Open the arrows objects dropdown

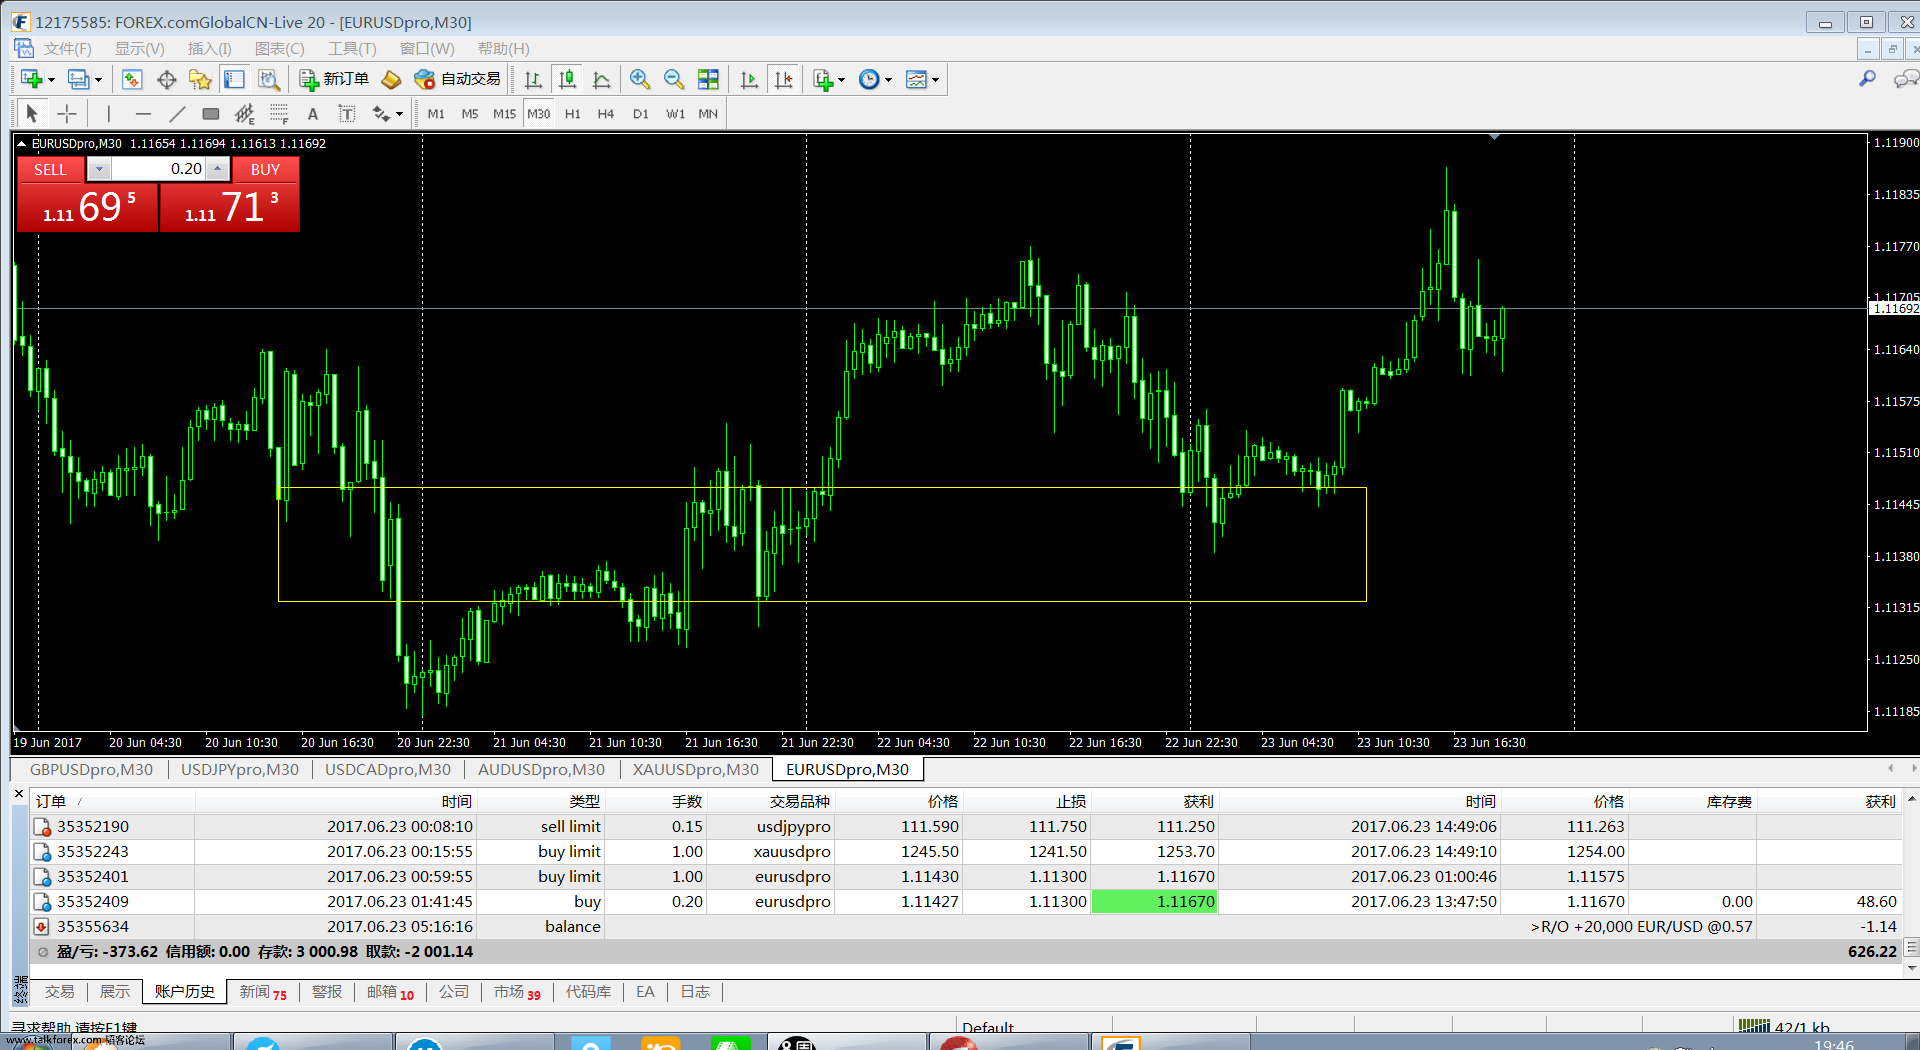(x=388, y=113)
